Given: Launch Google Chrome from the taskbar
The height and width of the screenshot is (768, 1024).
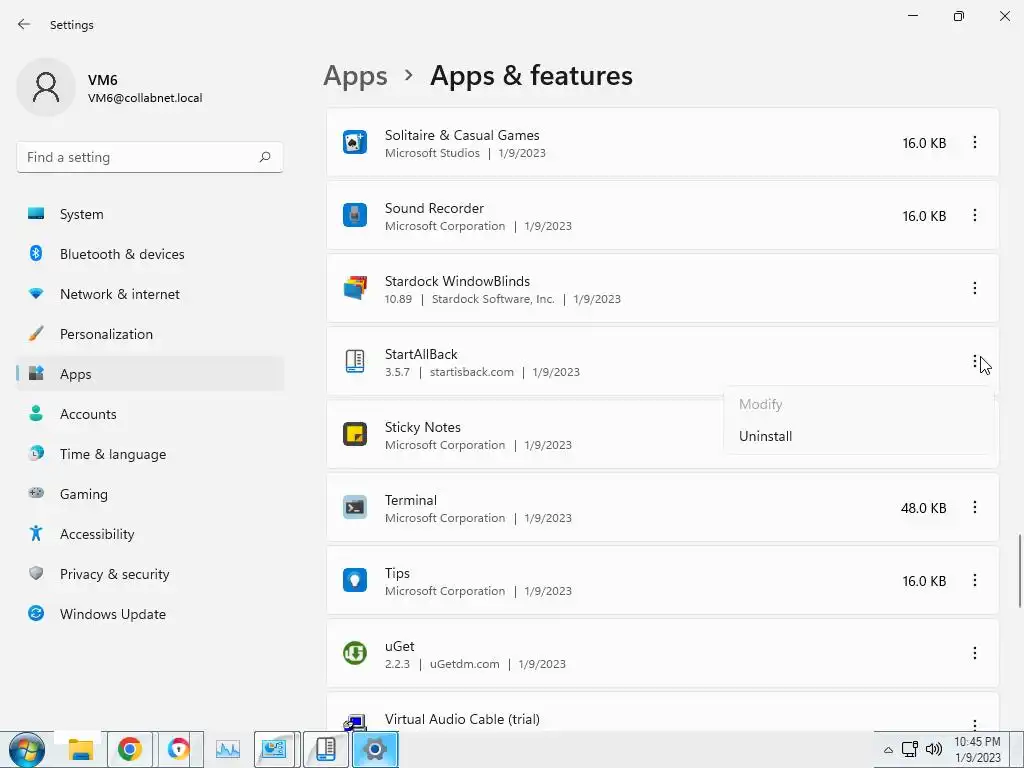Looking at the screenshot, I should 129,750.
